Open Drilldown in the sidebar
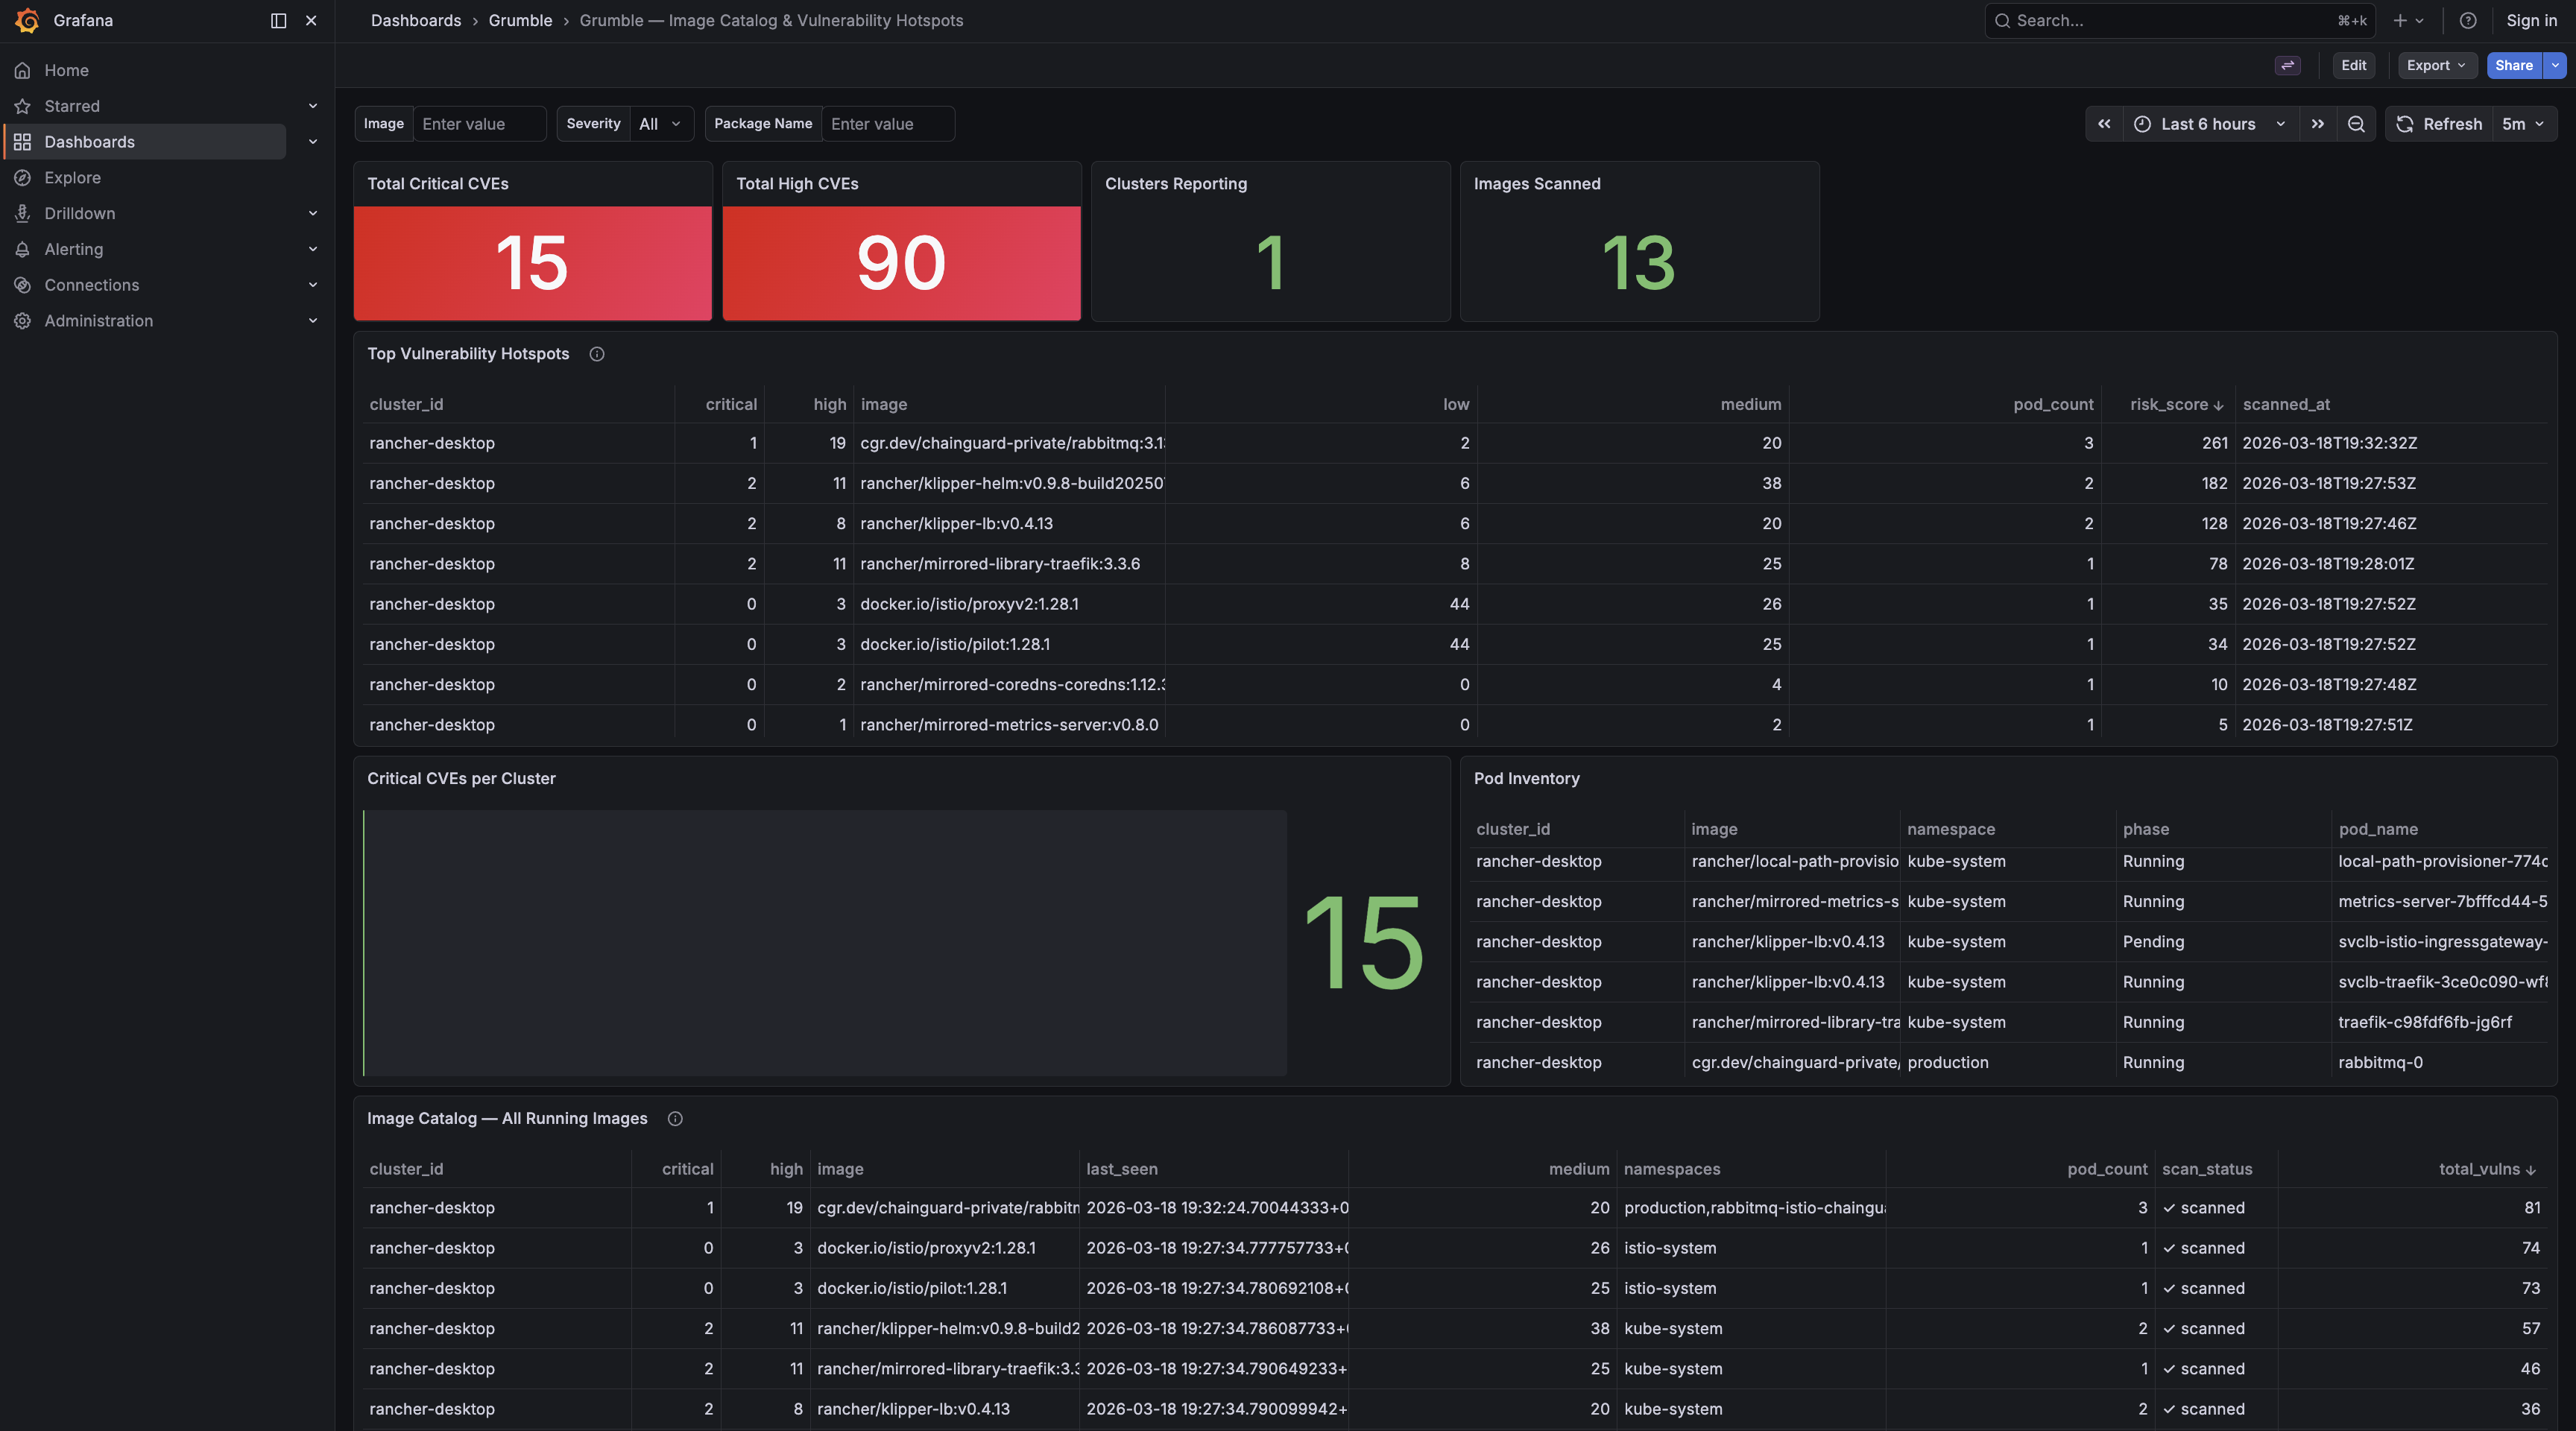2576x1431 pixels. 79,213
